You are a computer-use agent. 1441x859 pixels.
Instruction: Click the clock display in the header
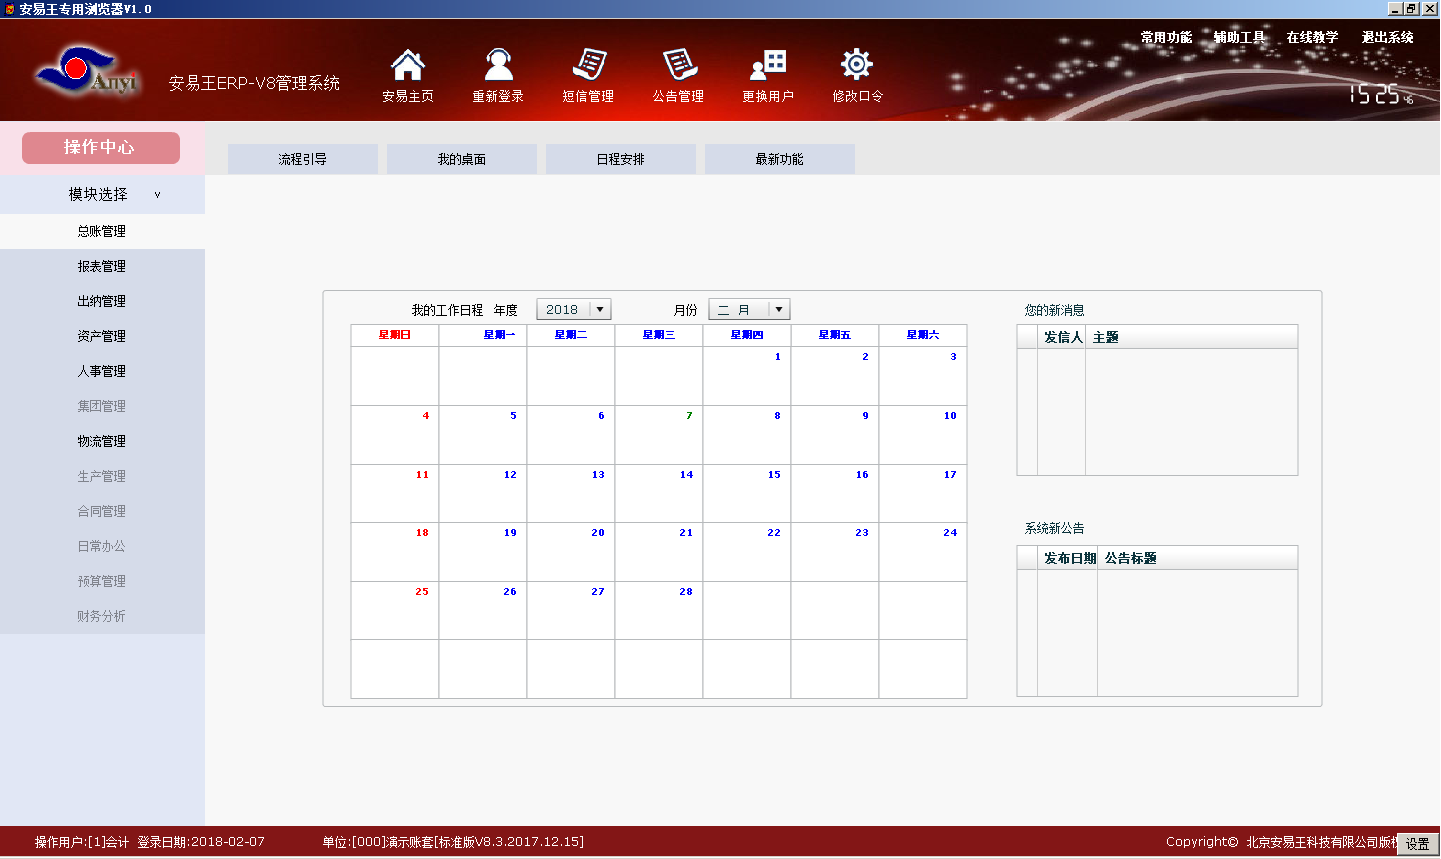point(1381,94)
